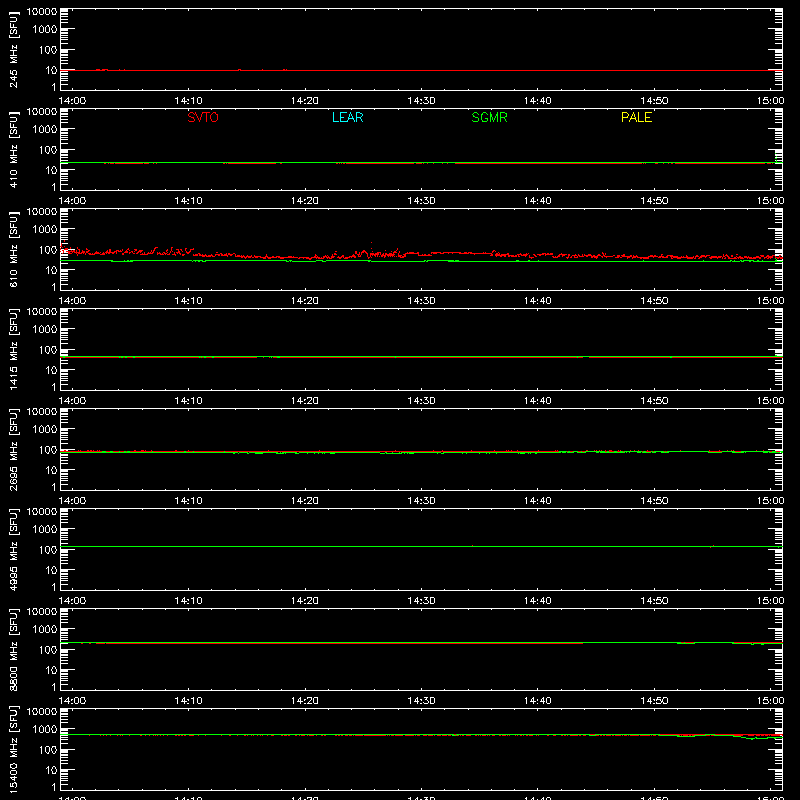This screenshot has height=800, width=800.
Task: Click the 14:50 tick under the 1415 MHz plot
Action: pos(654,401)
